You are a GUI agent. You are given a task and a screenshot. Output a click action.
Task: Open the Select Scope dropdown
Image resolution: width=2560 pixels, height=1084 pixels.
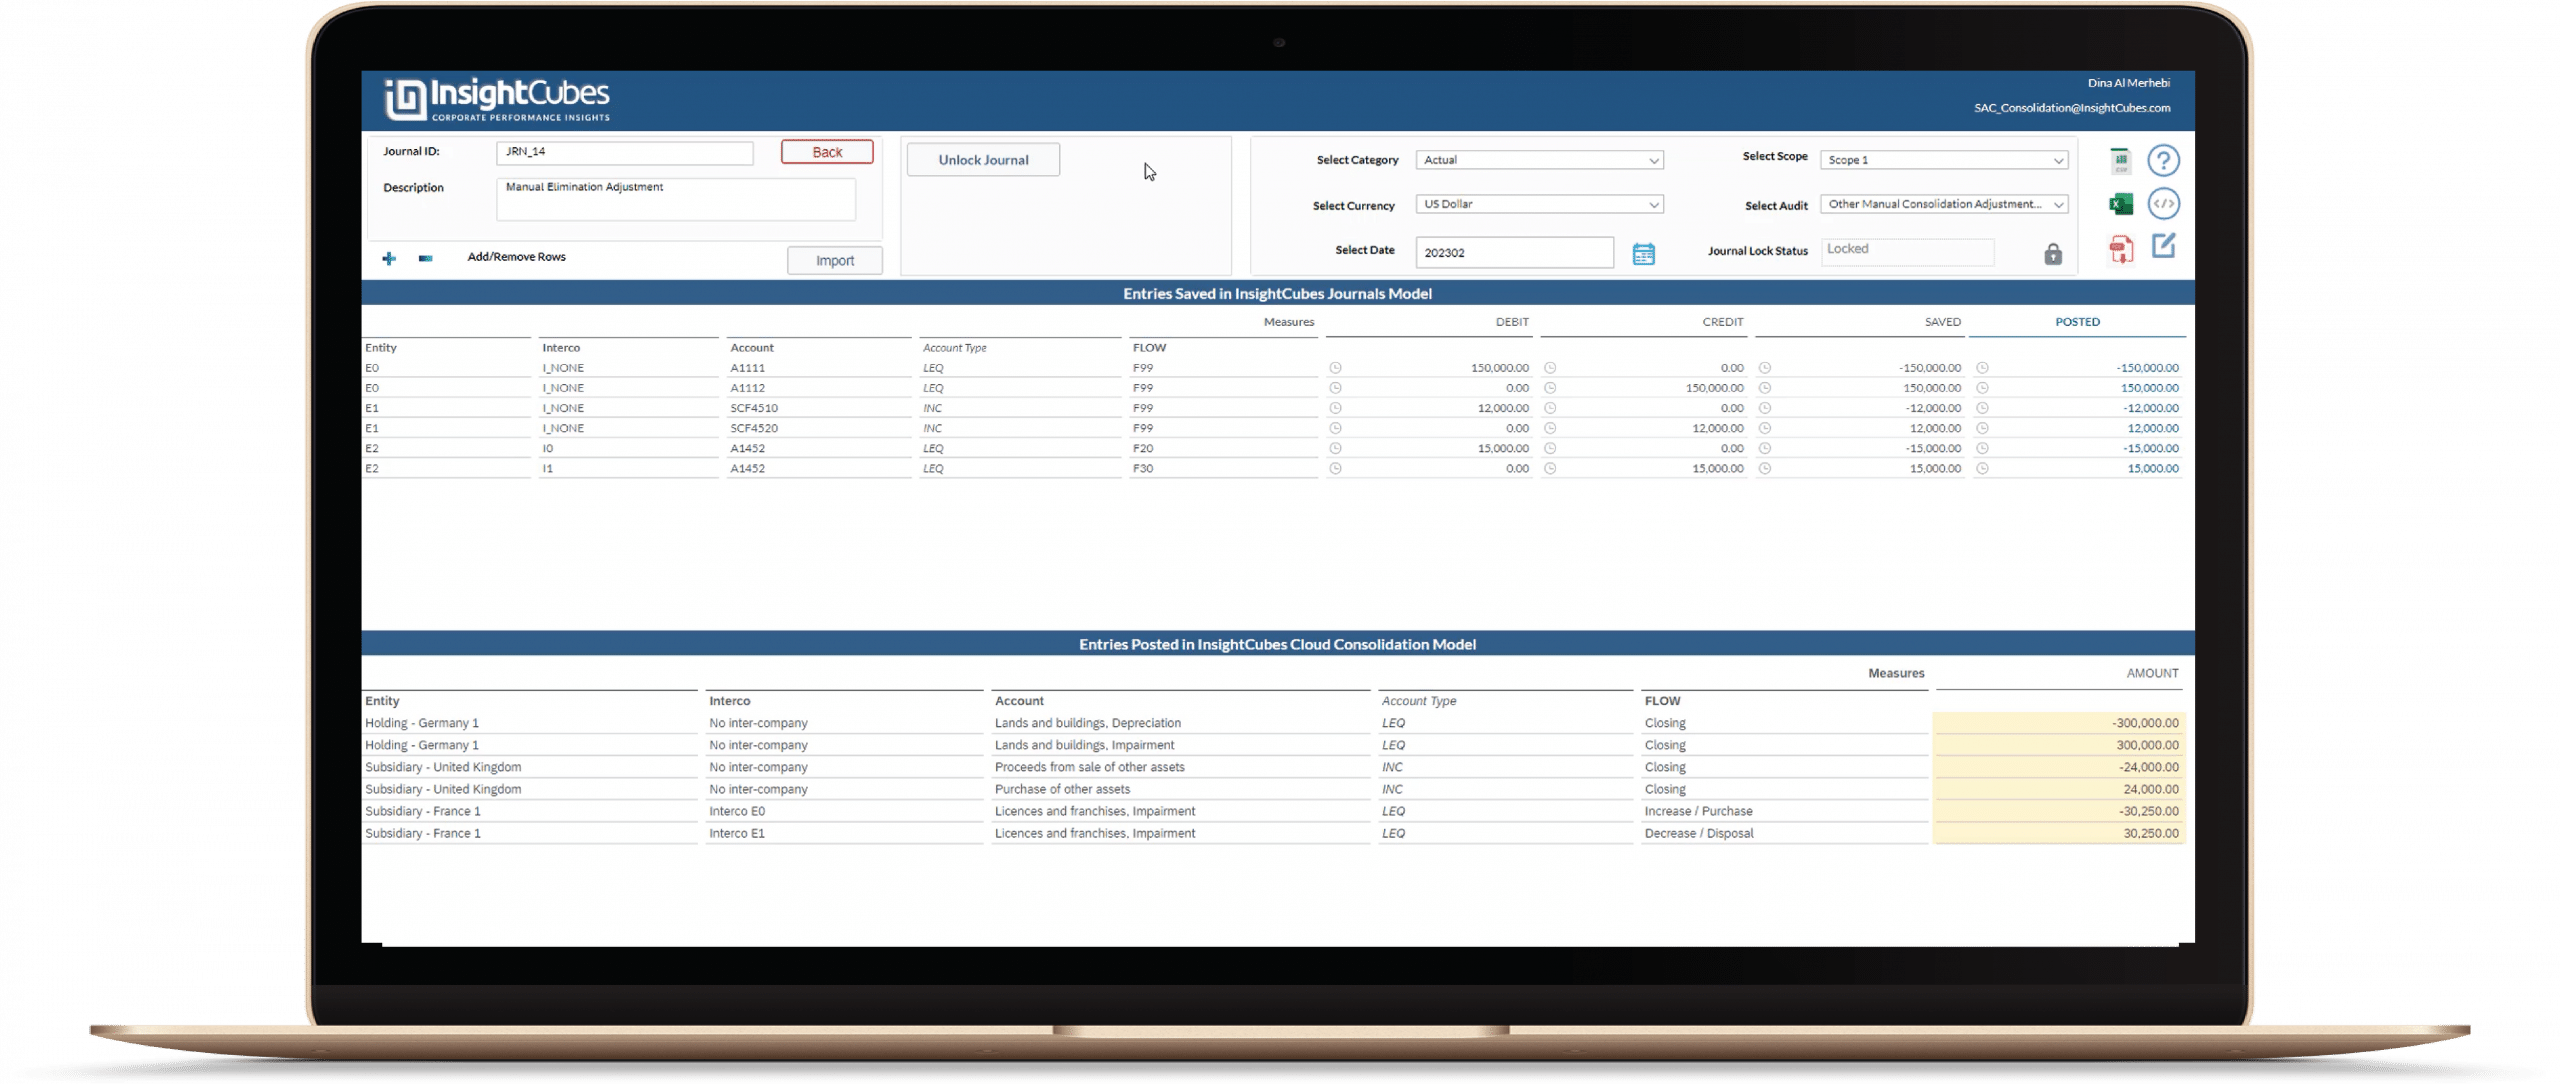coord(1944,160)
